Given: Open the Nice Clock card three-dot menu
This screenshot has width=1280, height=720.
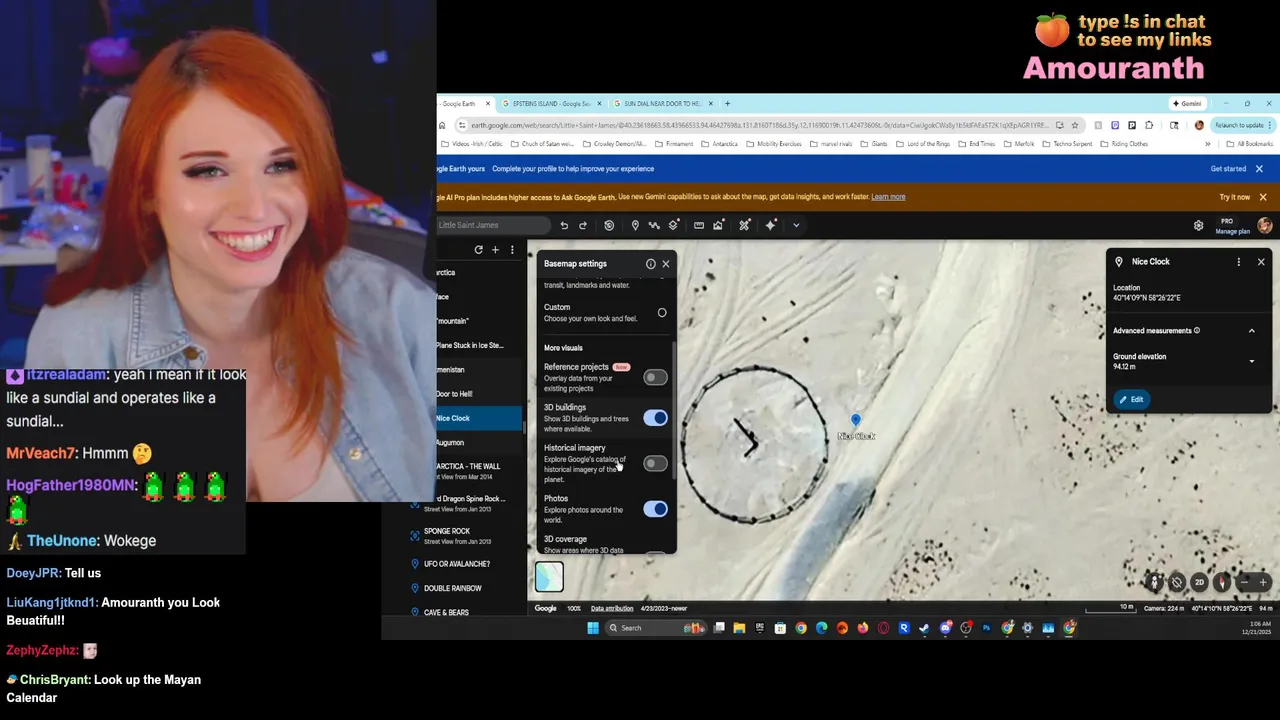Looking at the screenshot, I should (x=1239, y=262).
